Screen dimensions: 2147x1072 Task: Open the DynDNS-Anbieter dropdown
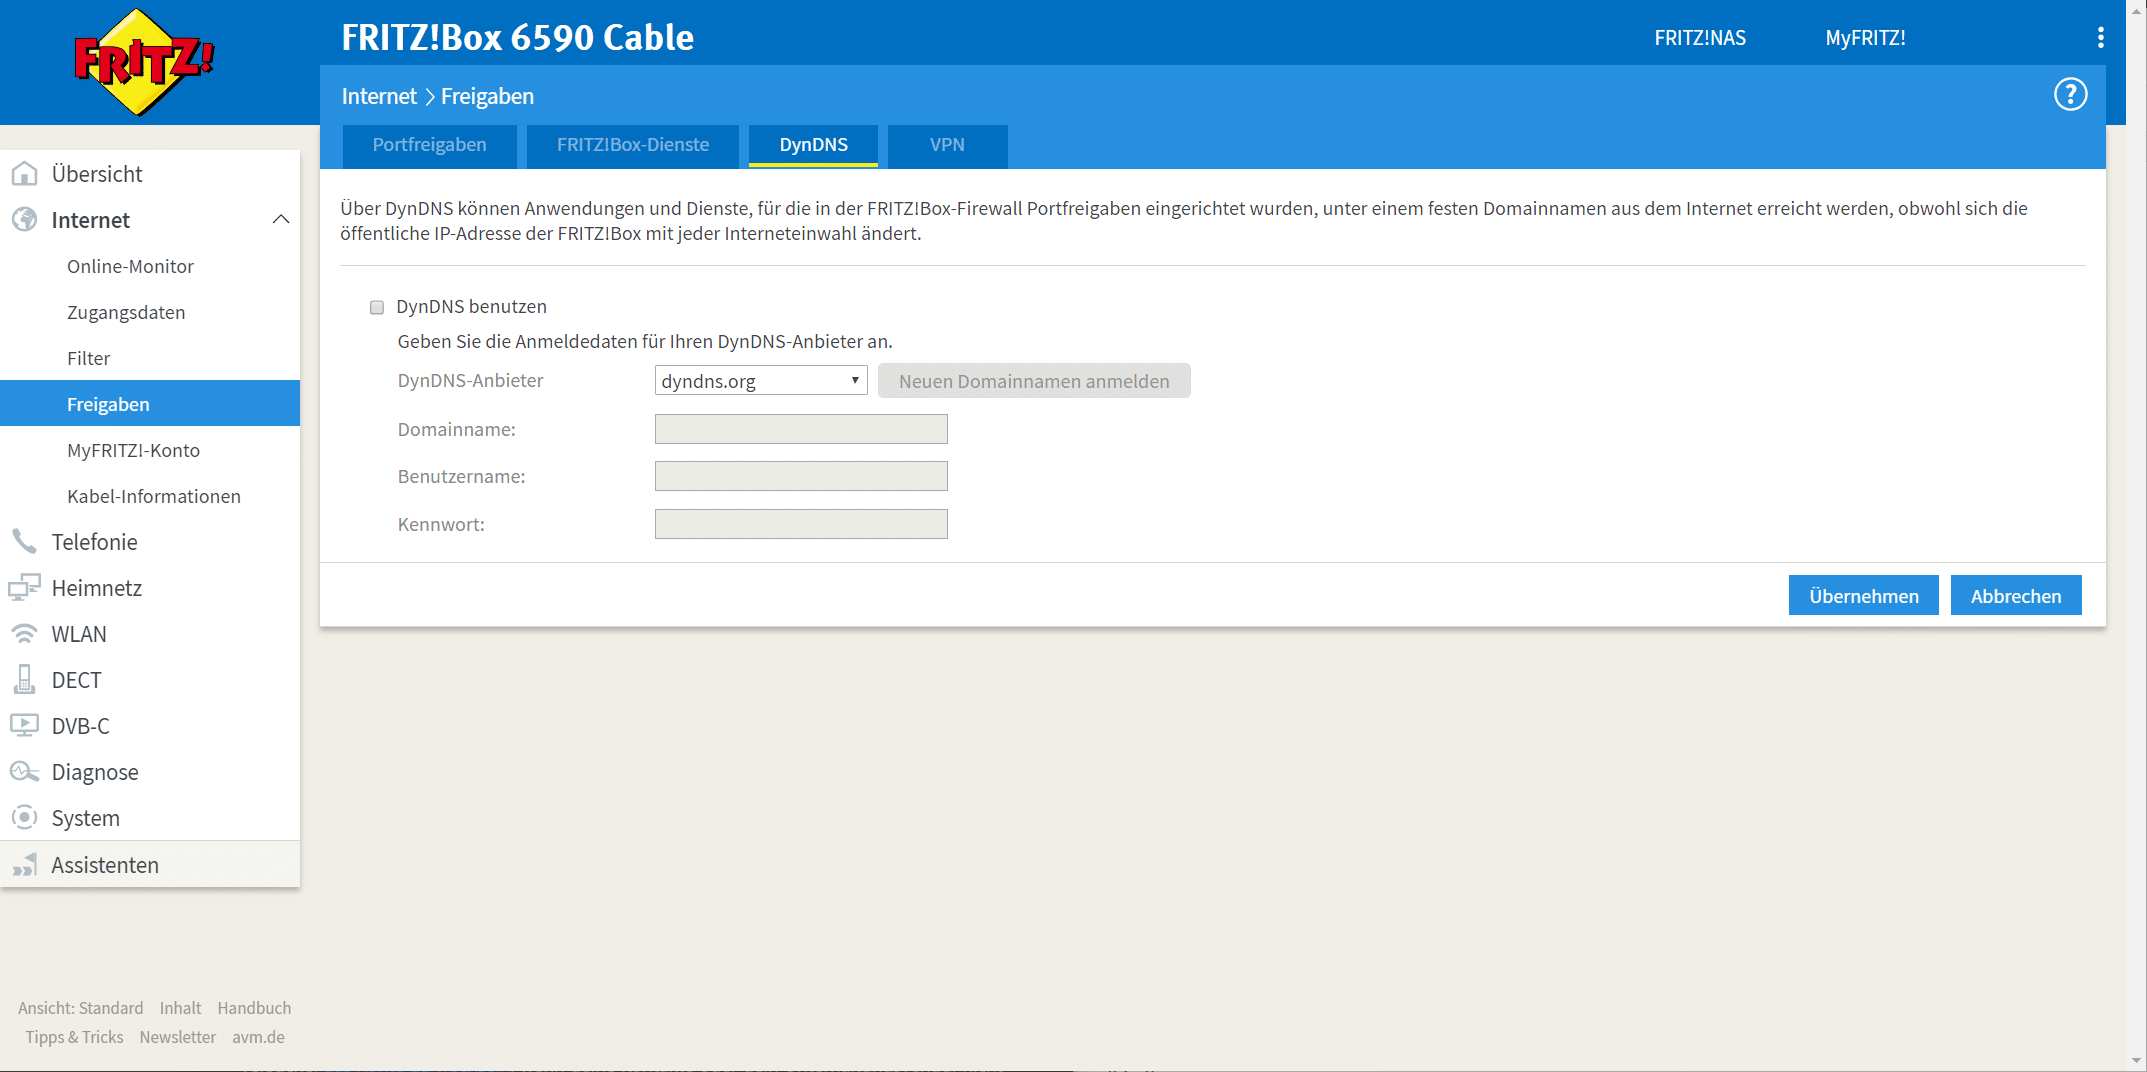point(760,381)
